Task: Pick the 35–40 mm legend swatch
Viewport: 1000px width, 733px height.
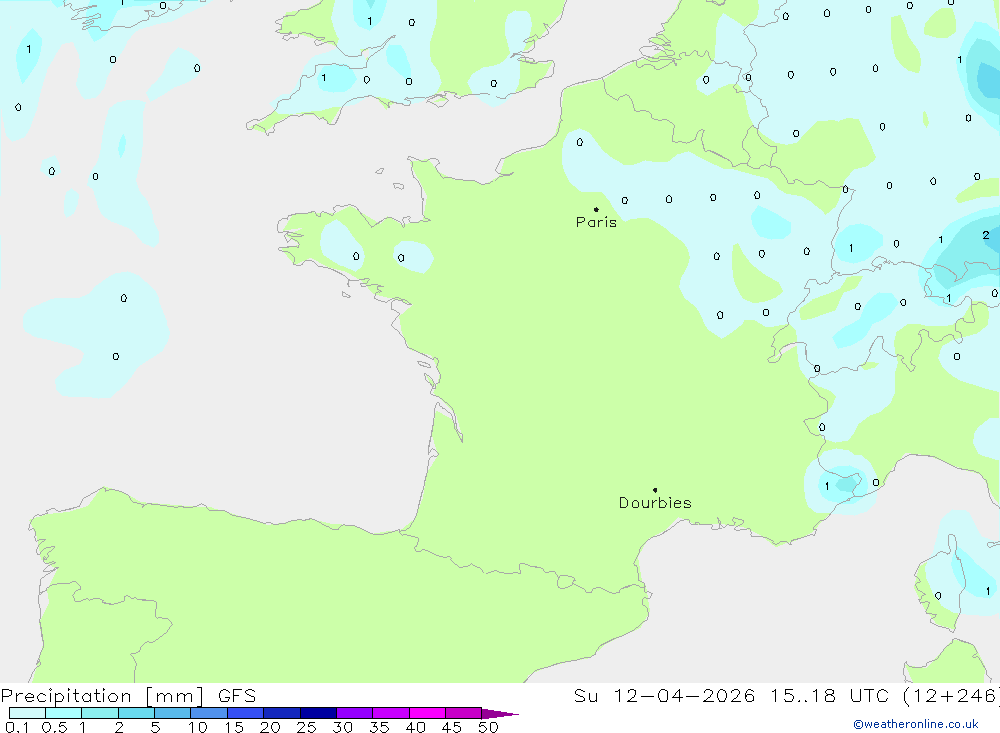Action: click(x=391, y=713)
